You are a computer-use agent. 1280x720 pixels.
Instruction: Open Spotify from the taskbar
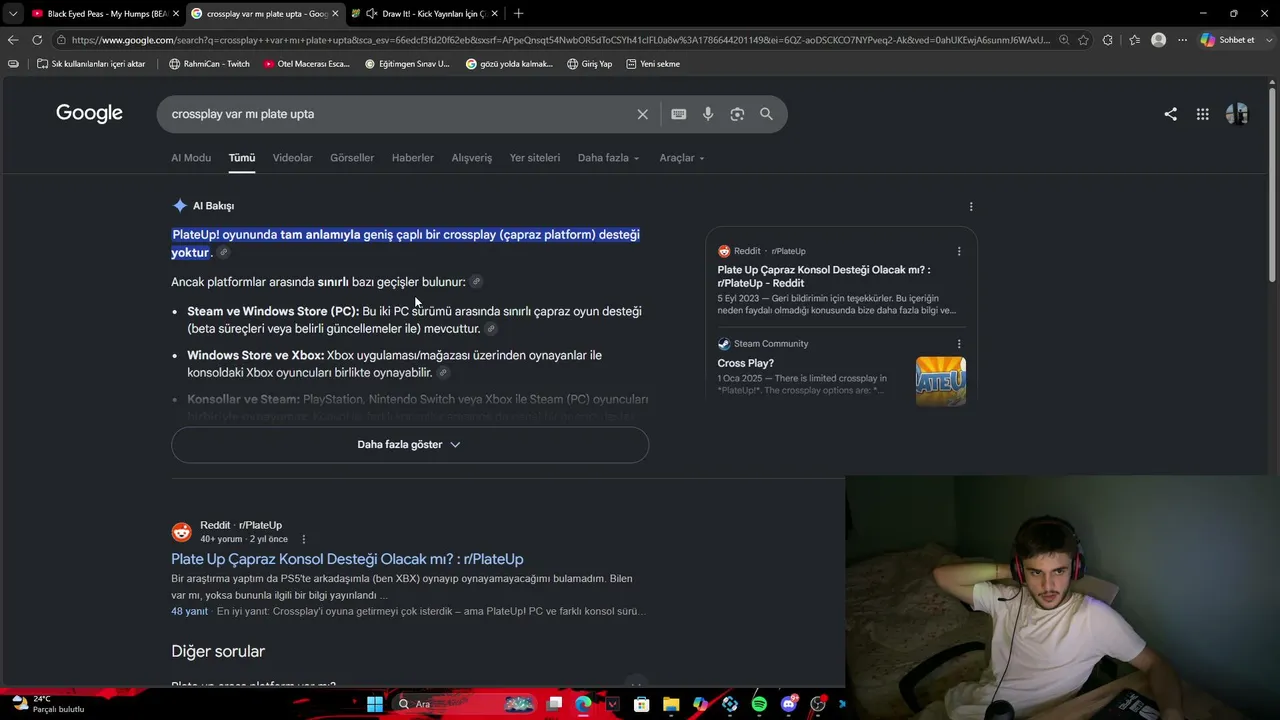click(759, 704)
